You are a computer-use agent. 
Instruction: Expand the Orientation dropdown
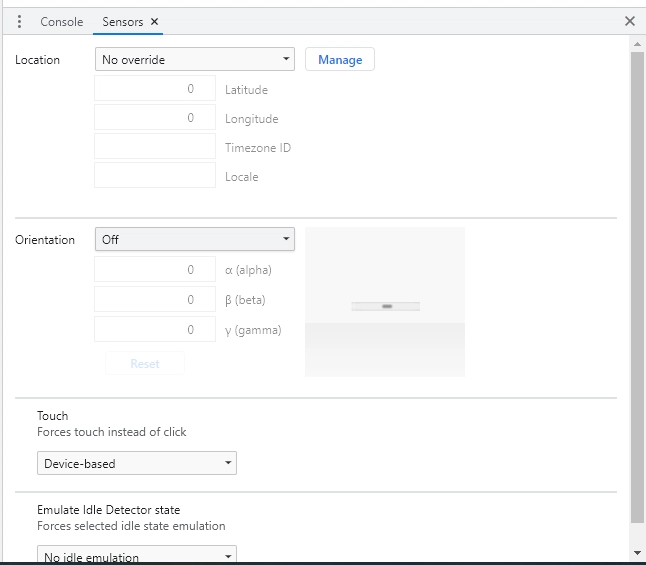(x=195, y=240)
